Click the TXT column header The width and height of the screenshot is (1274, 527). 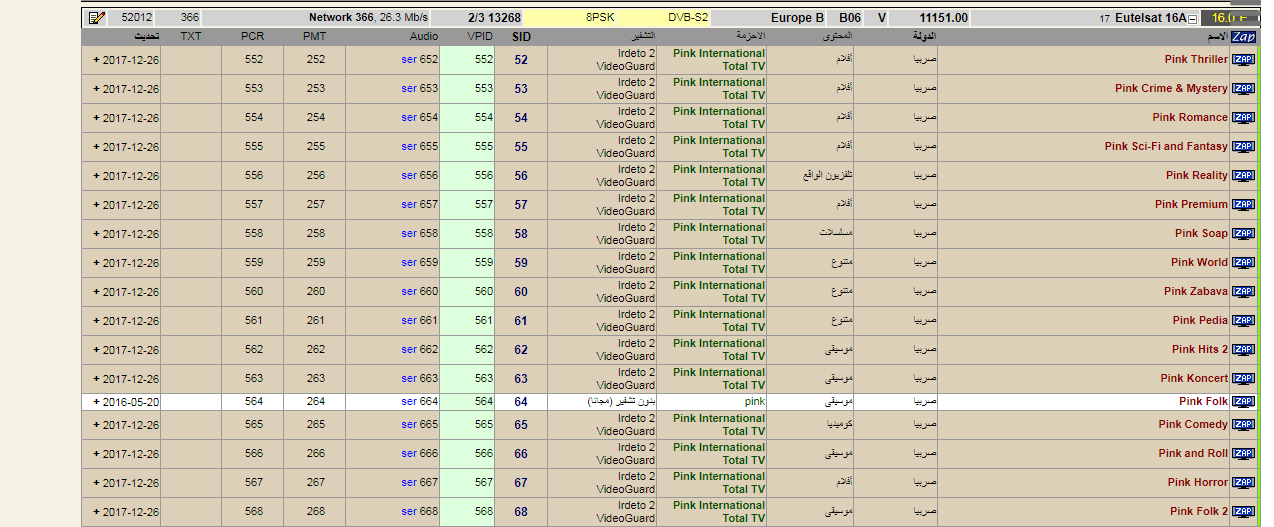191,37
